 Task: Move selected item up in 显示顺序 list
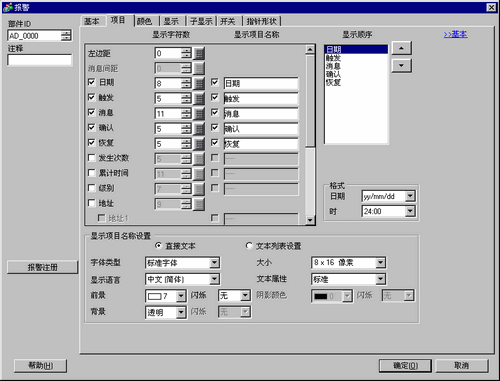pos(401,48)
